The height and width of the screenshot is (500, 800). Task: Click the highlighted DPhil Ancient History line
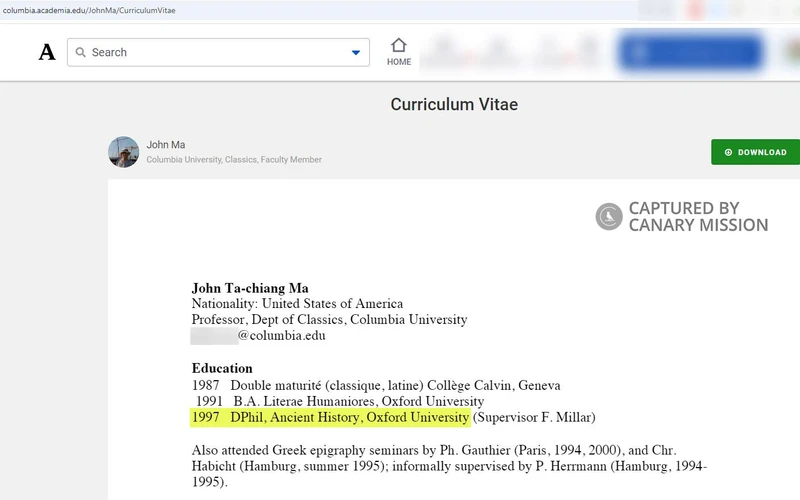[x=330, y=417]
